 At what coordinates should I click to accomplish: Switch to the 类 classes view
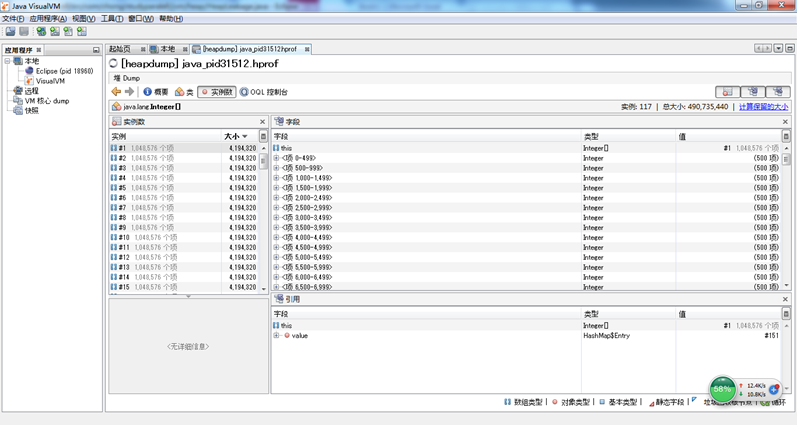[184, 92]
